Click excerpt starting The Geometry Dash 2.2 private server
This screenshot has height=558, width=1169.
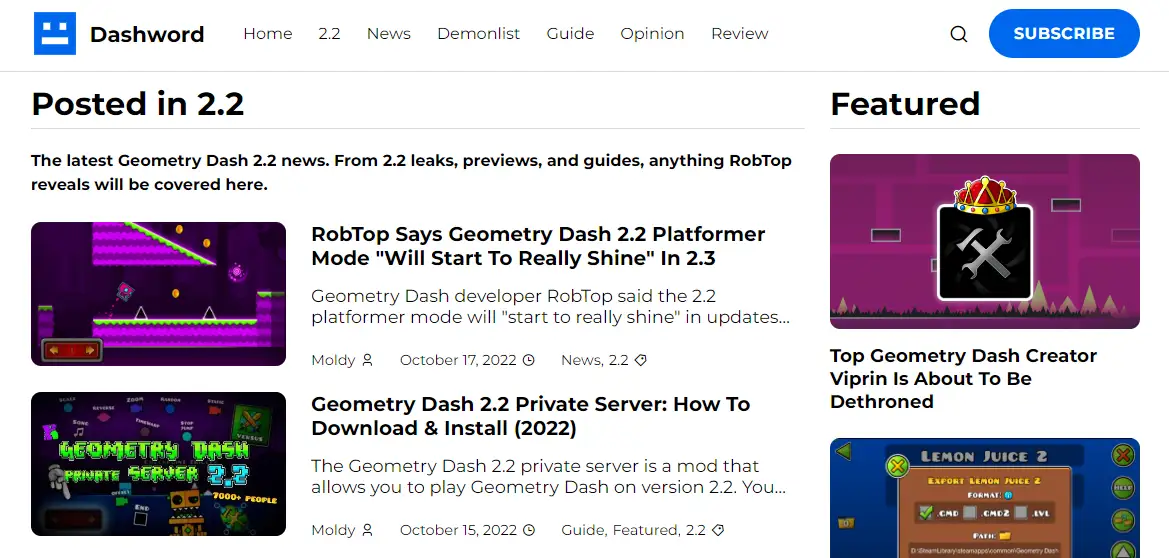point(550,477)
